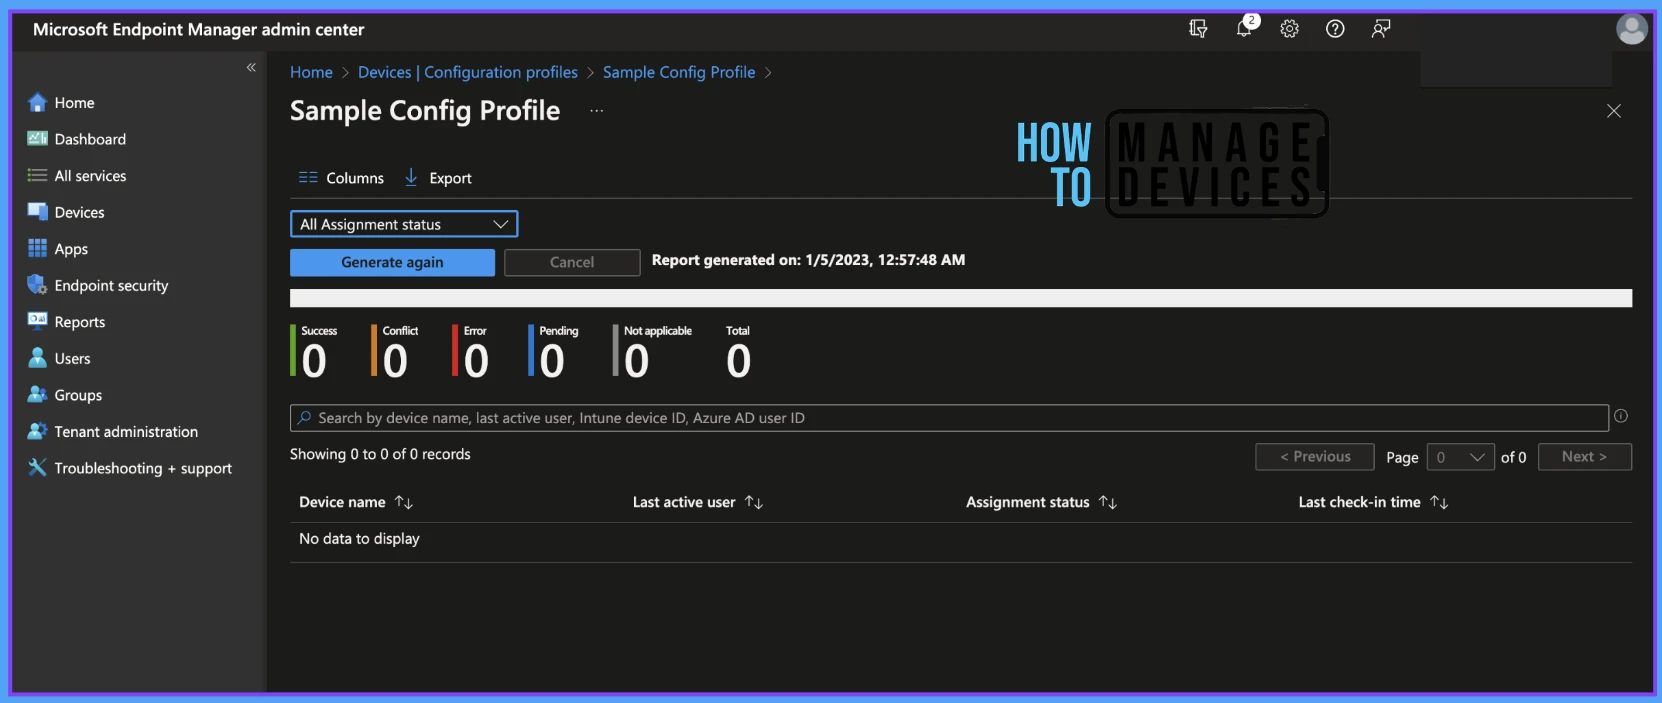The height and width of the screenshot is (703, 1662).
Task: Click the All services list icon
Action: pos(37,175)
